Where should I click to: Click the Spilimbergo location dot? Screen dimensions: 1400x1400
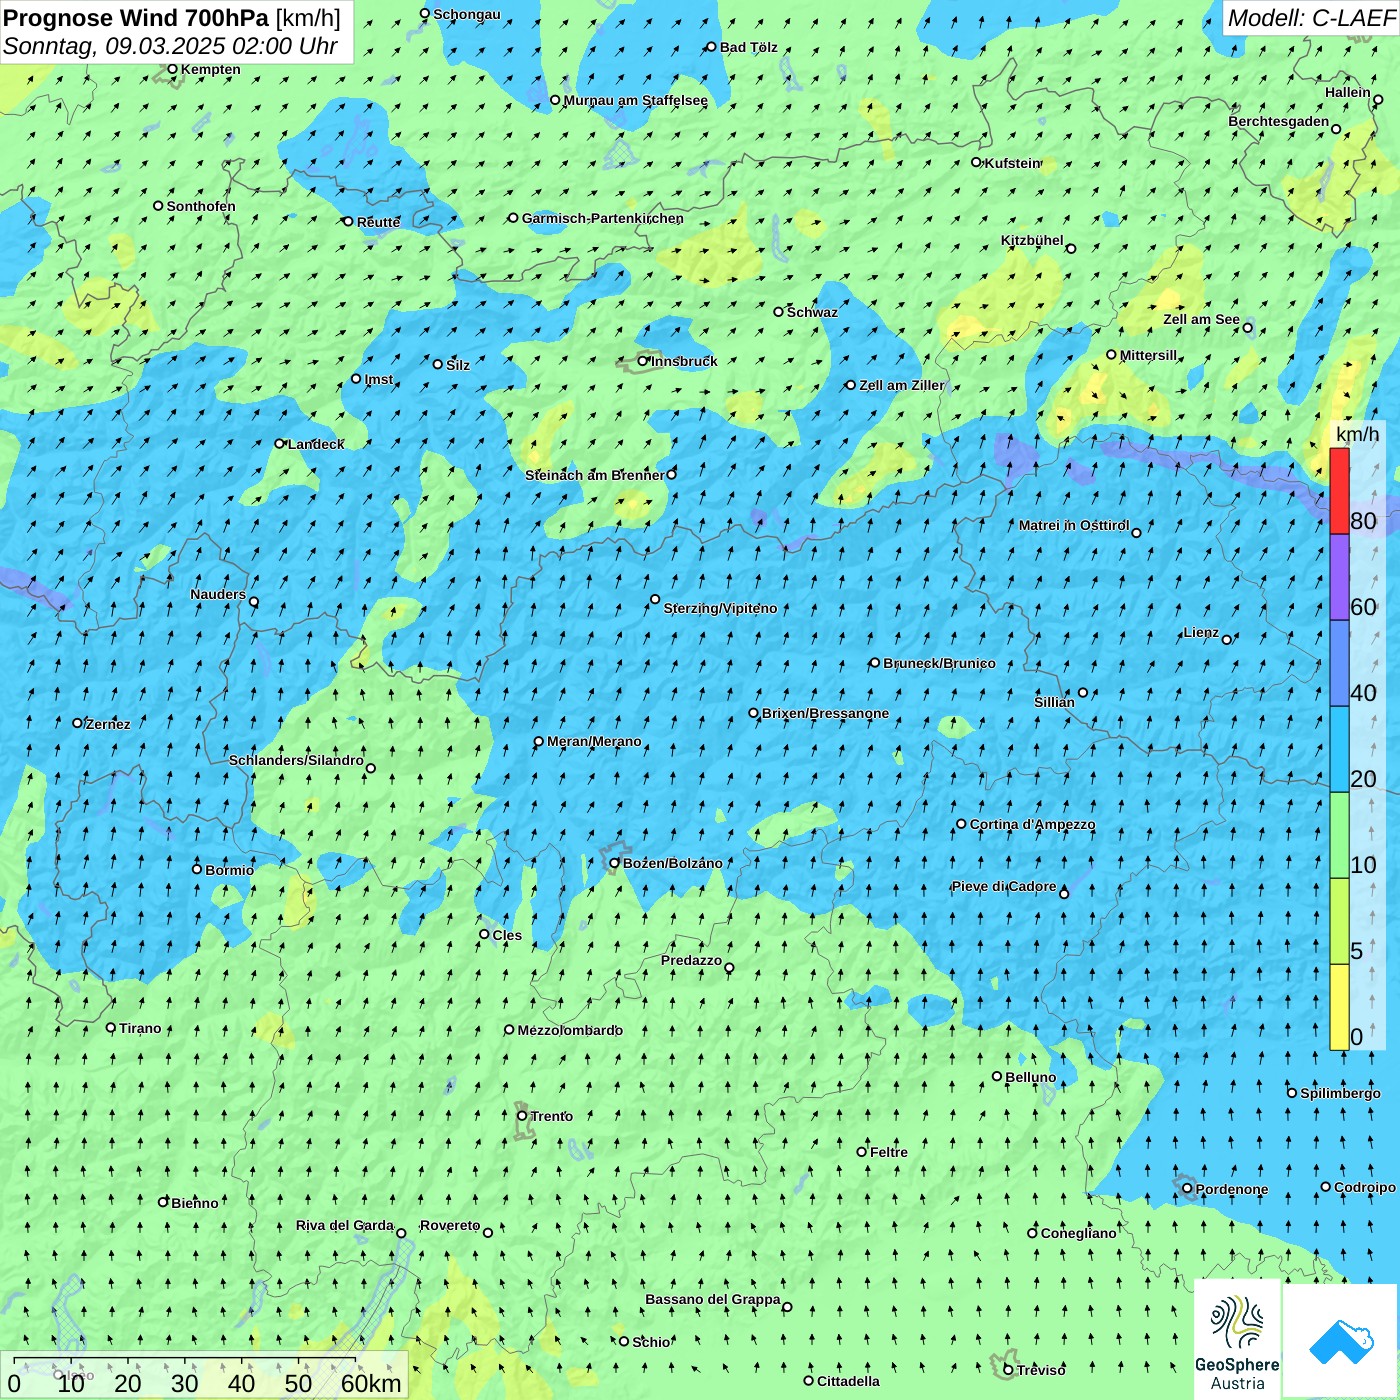tap(1291, 1093)
